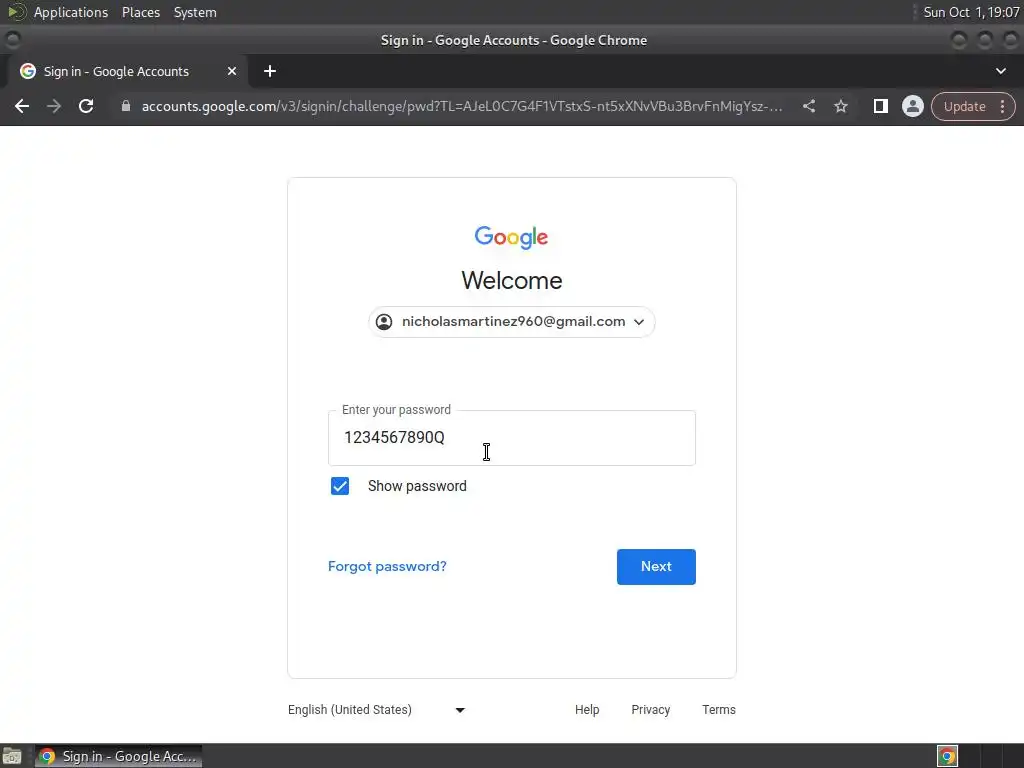Go back using the browser back arrow
The height and width of the screenshot is (768, 1024).
click(22, 106)
